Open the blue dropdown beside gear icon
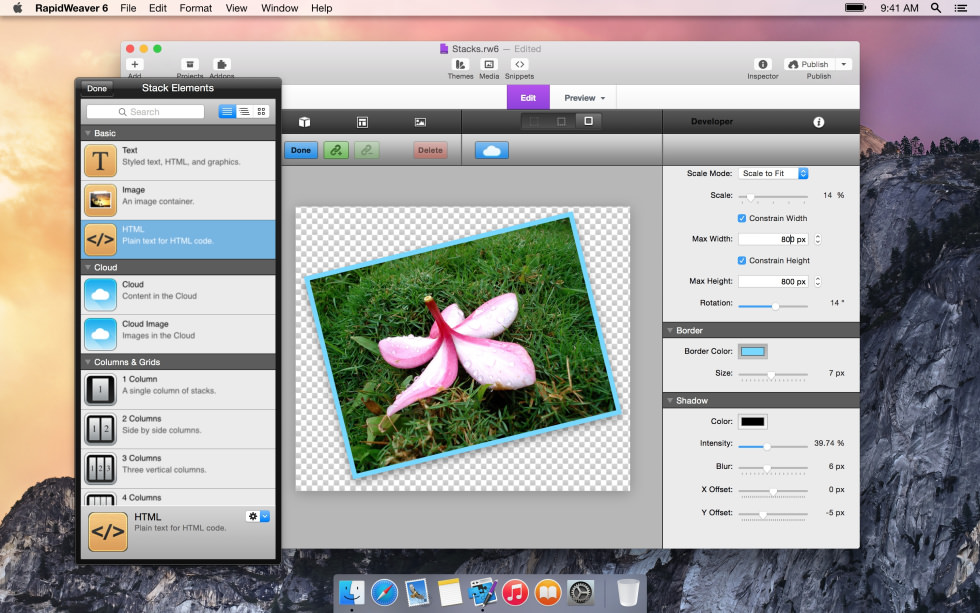Screen dimensions: 980x613 [x=265, y=516]
